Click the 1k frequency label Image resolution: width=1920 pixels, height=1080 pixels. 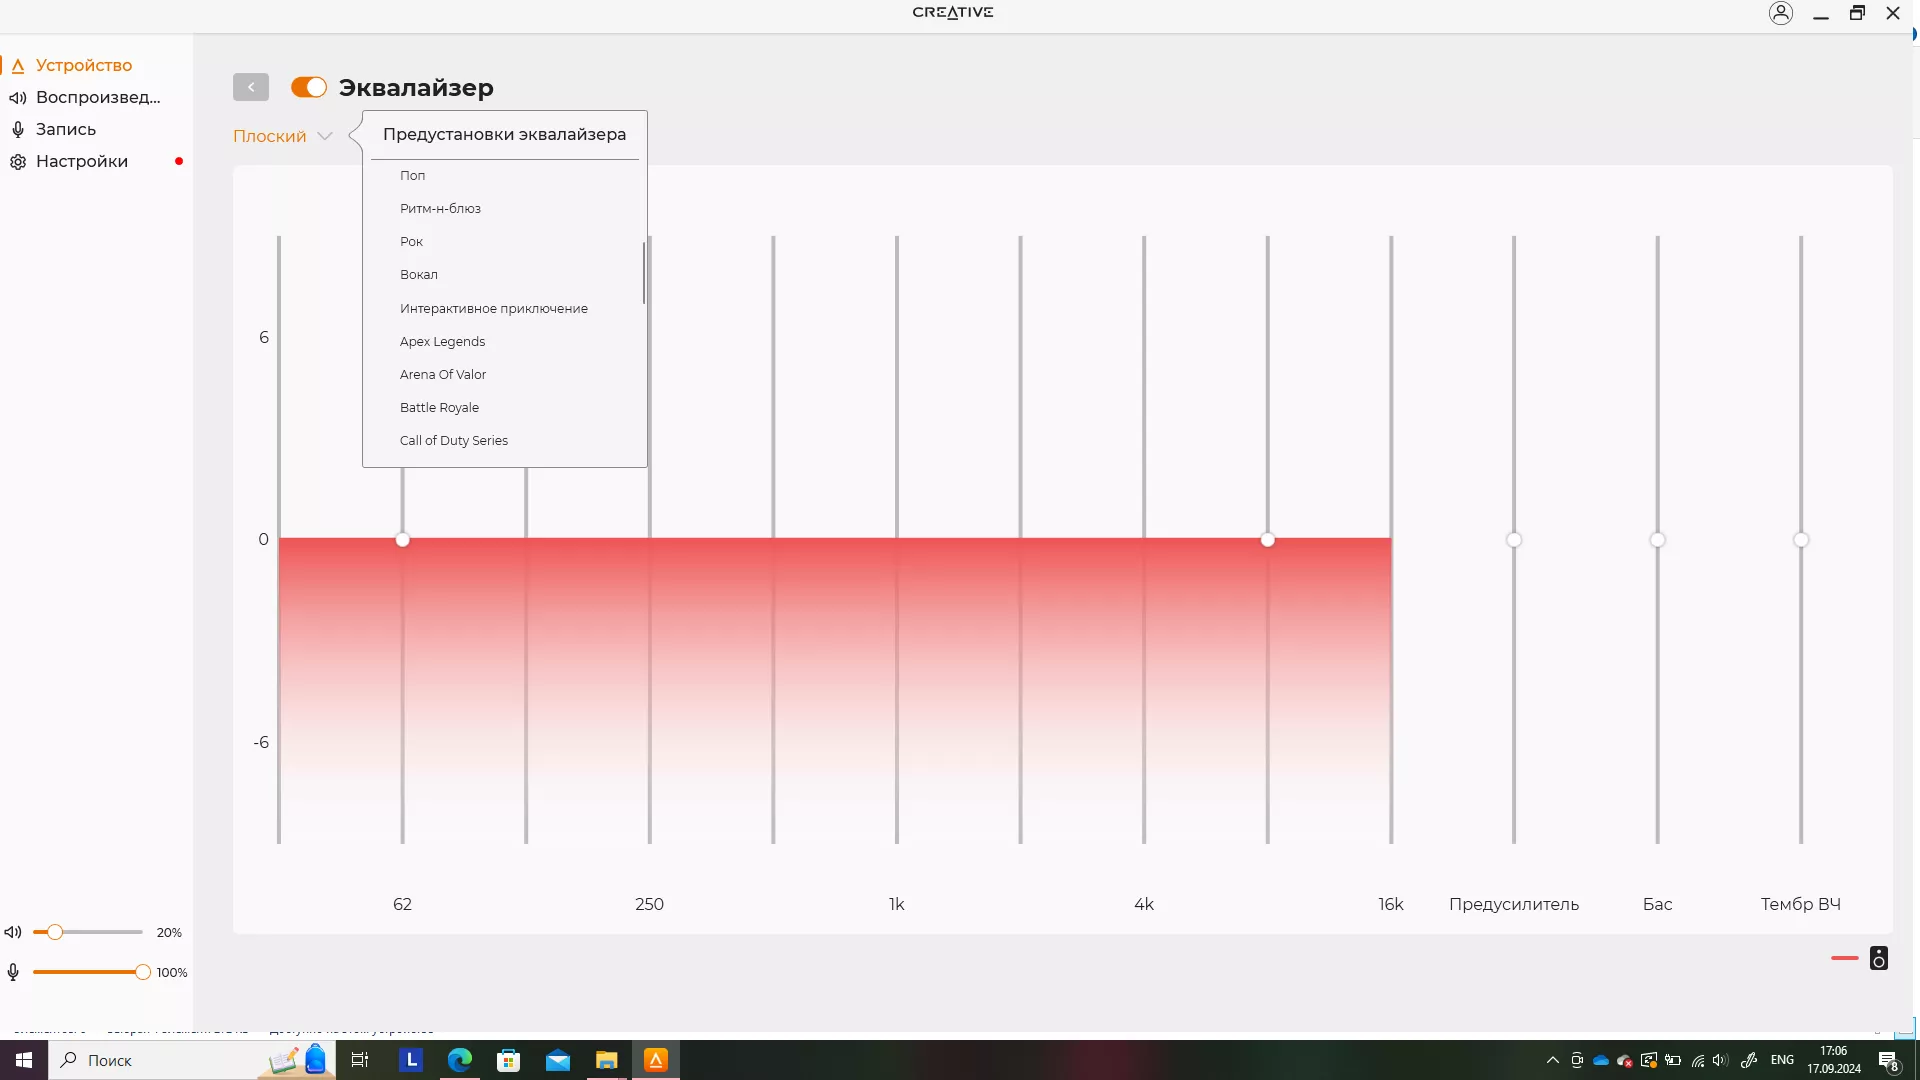click(896, 904)
